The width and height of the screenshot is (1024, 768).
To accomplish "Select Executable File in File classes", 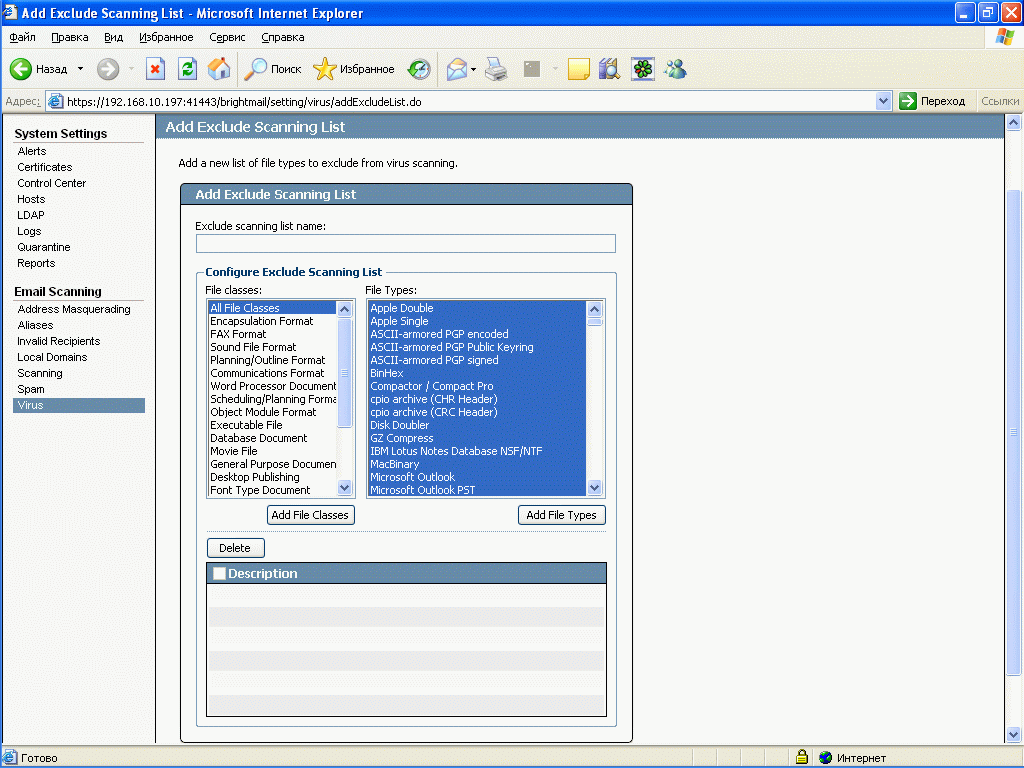I will pyautogui.click(x=273, y=425).
